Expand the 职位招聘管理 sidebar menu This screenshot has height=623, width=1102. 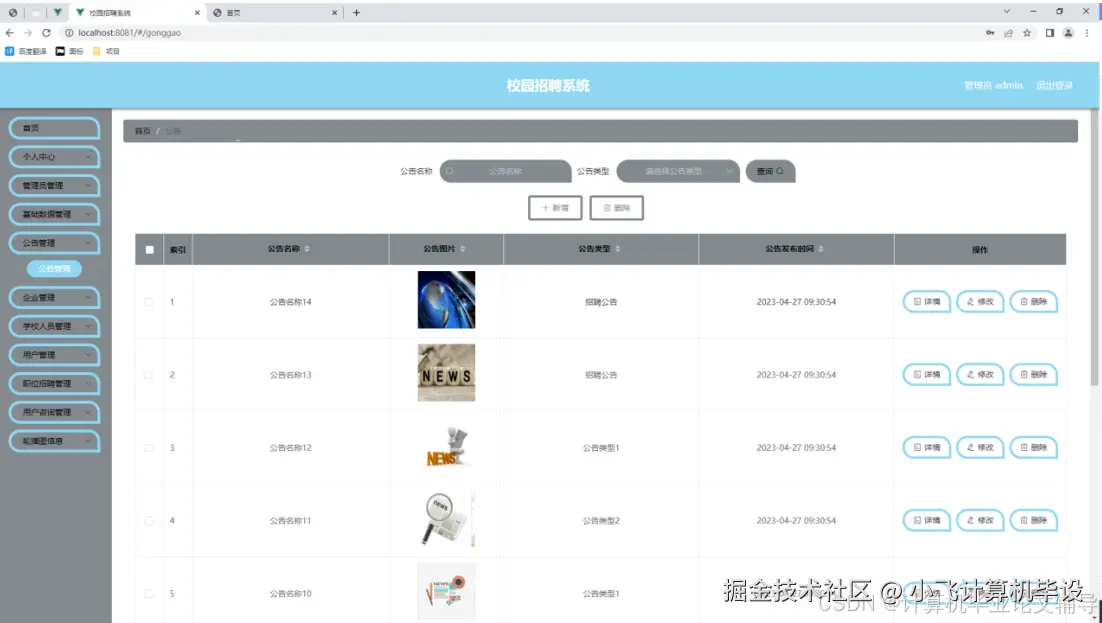point(54,384)
